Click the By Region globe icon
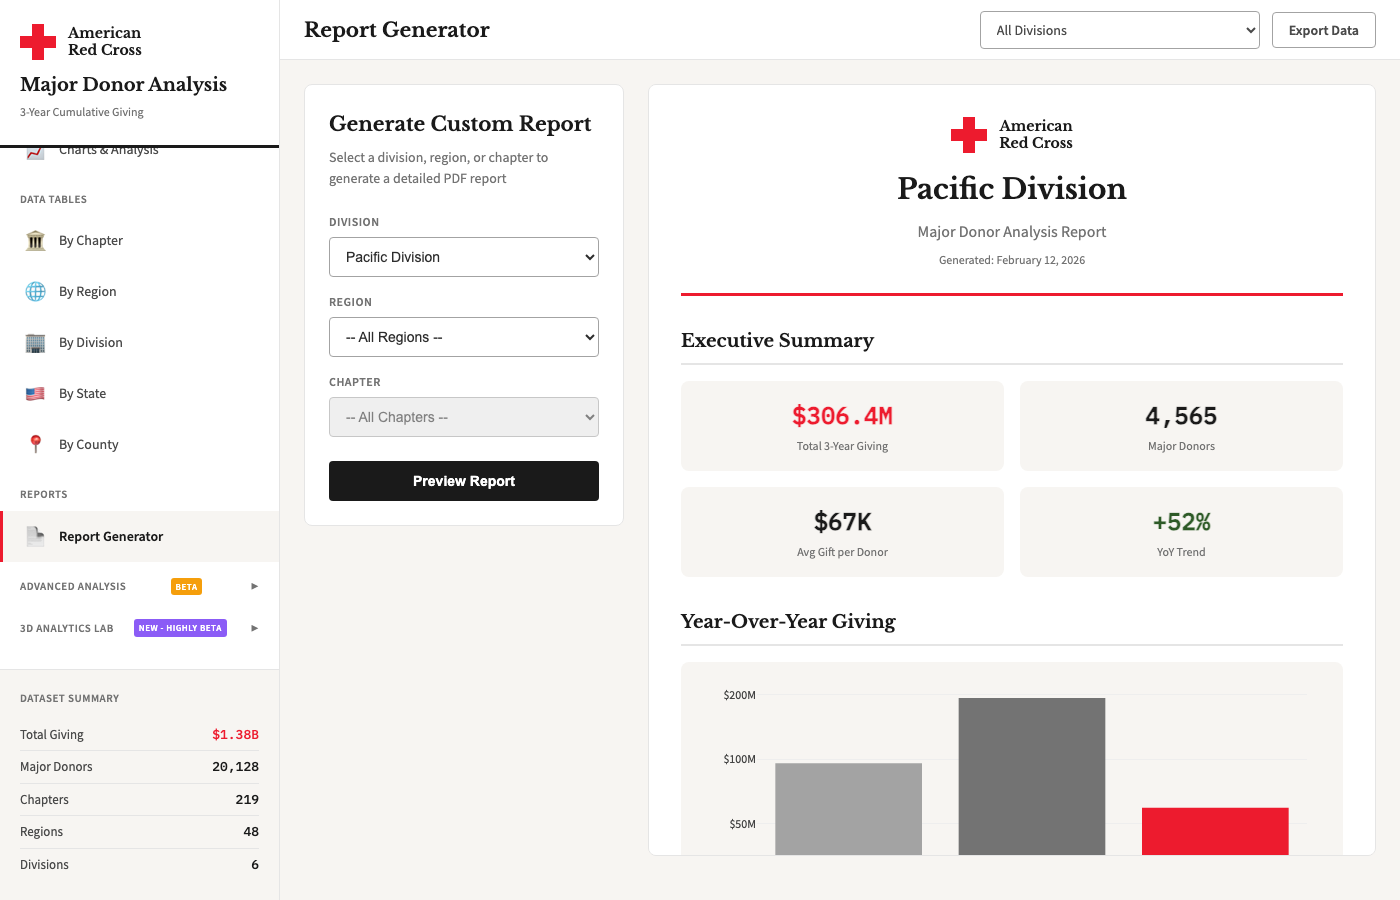 click(36, 291)
